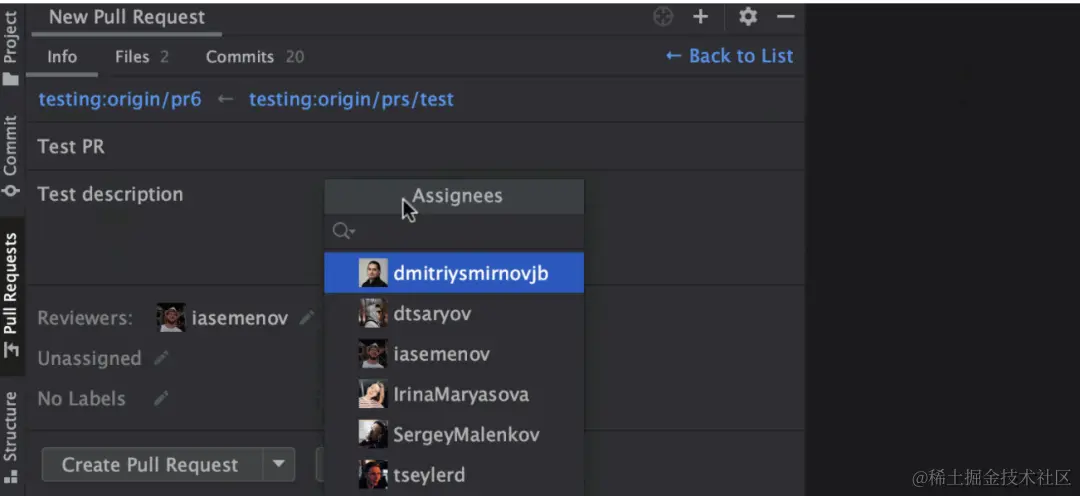
Task: Select dtsaryov as assignee
Action: (455, 313)
